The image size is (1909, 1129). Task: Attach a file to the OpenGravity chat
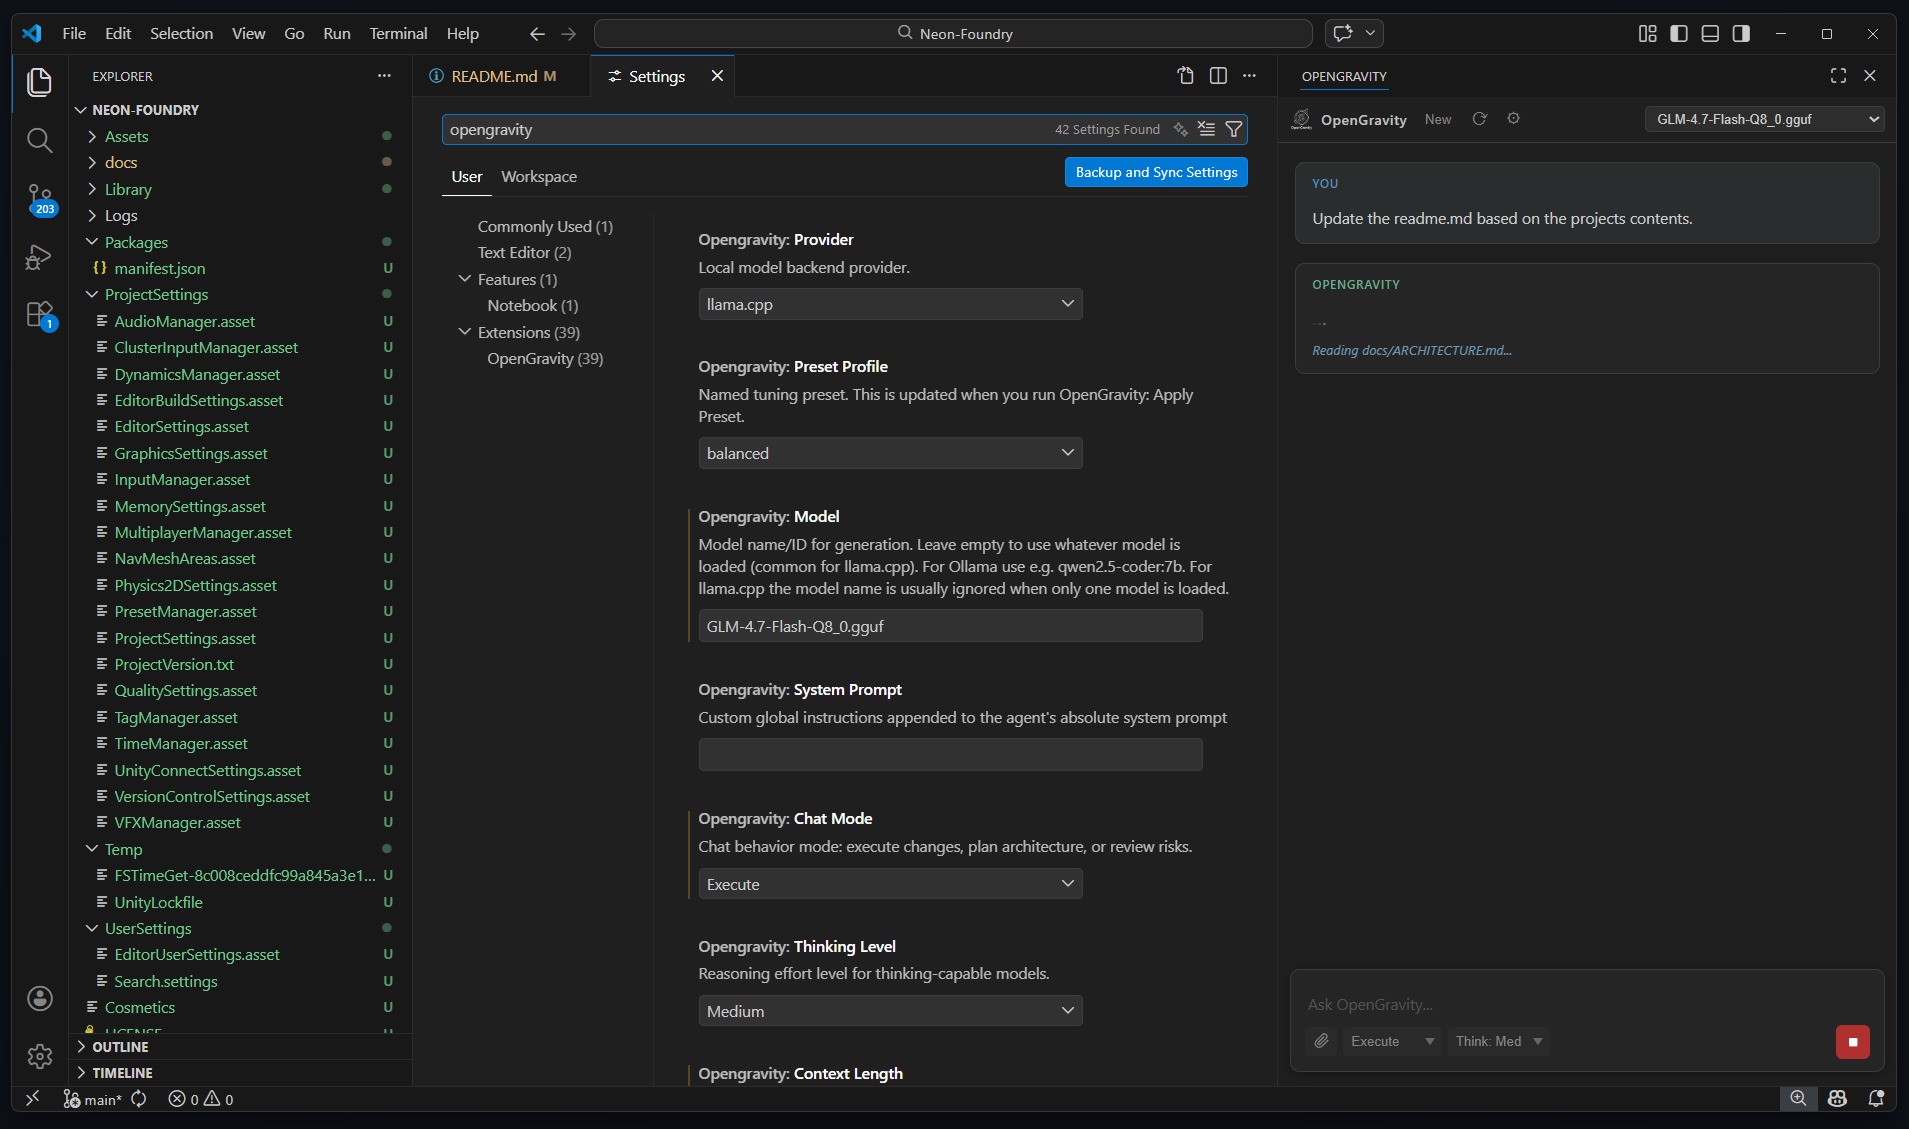coord(1320,1041)
